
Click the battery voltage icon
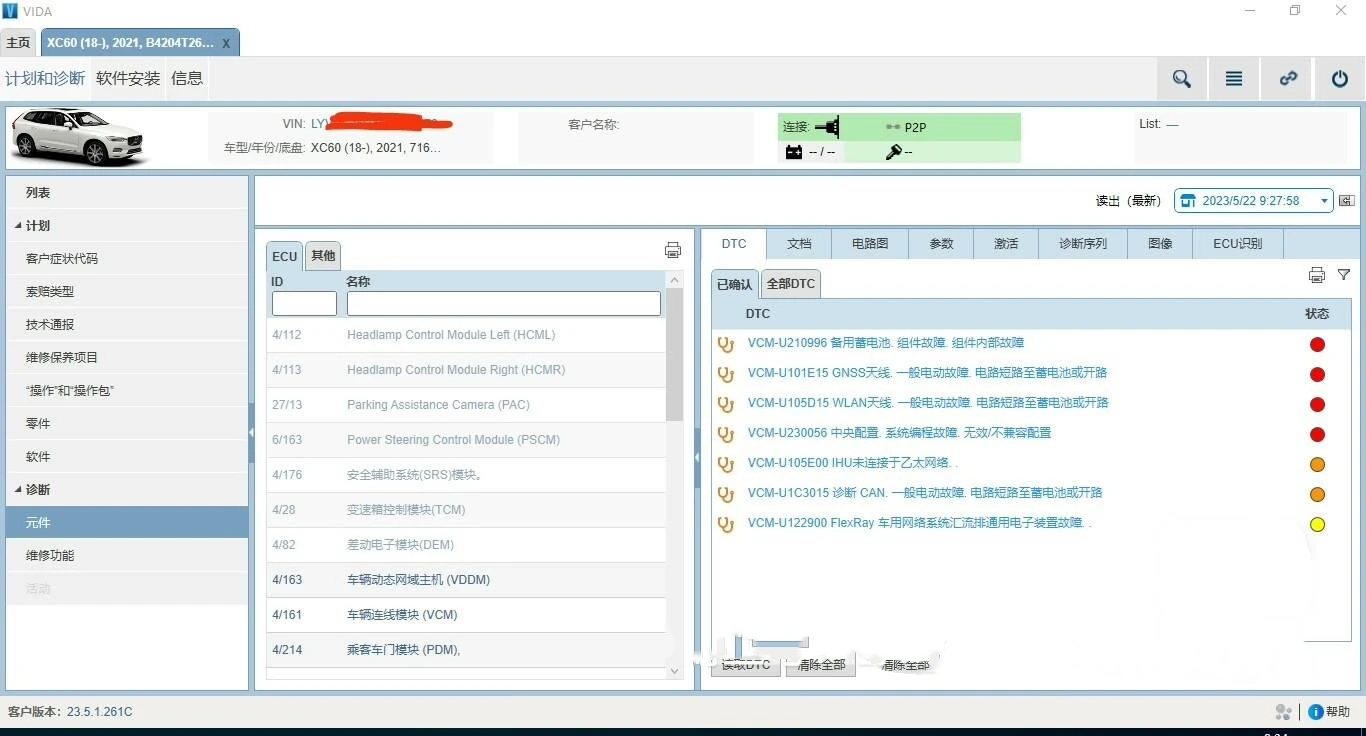[x=794, y=152]
